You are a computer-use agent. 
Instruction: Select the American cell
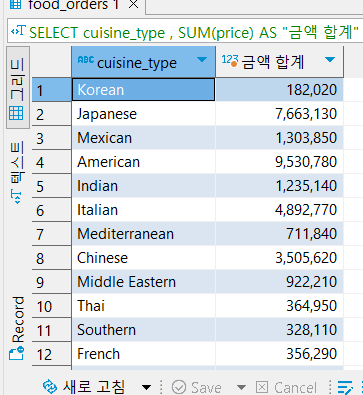pyautogui.click(x=143, y=162)
